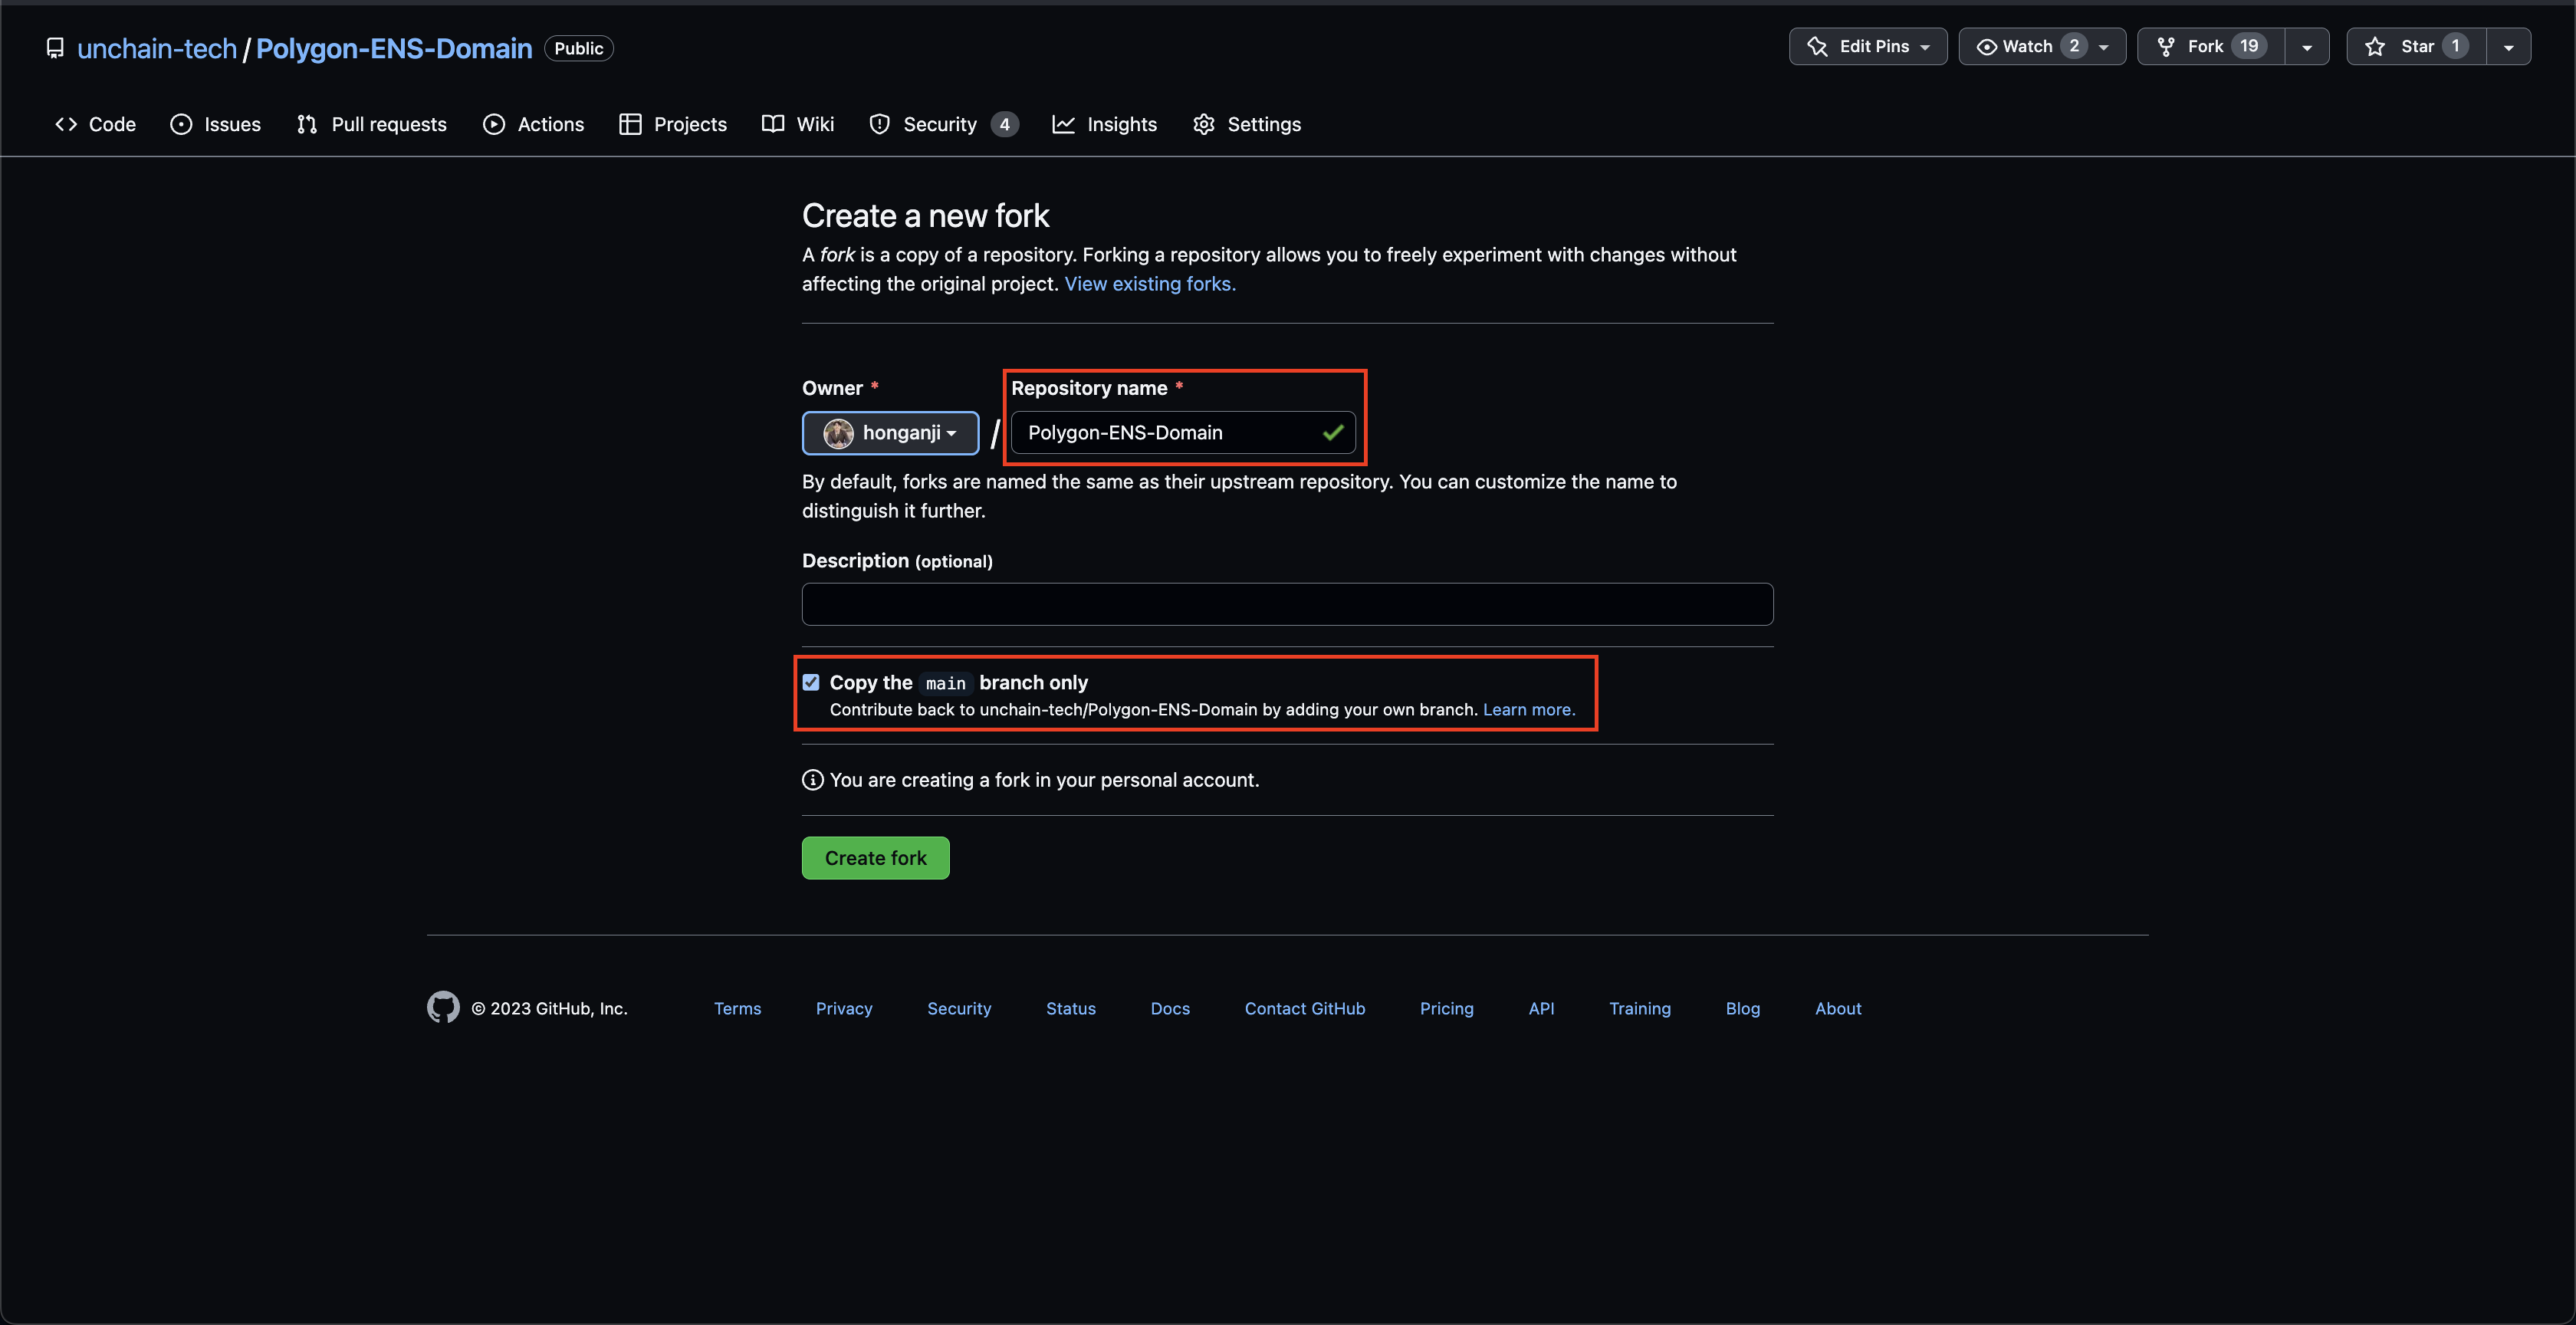Open the Edit Pins dropdown

pos(1868,46)
